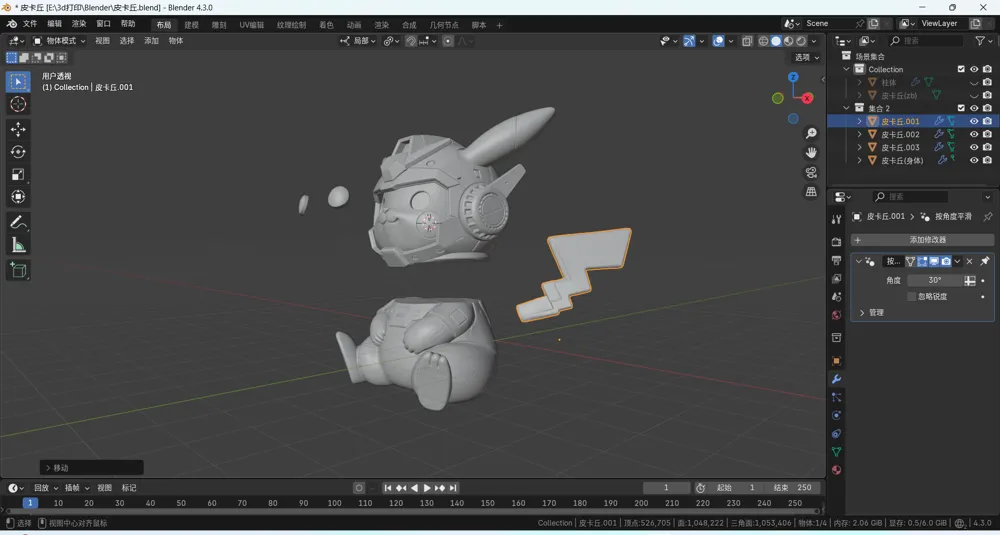Image resolution: width=1000 pixels, height=535 pixels.
Task: Click the 添加修改器 button
Action: [x=922, y=240]
